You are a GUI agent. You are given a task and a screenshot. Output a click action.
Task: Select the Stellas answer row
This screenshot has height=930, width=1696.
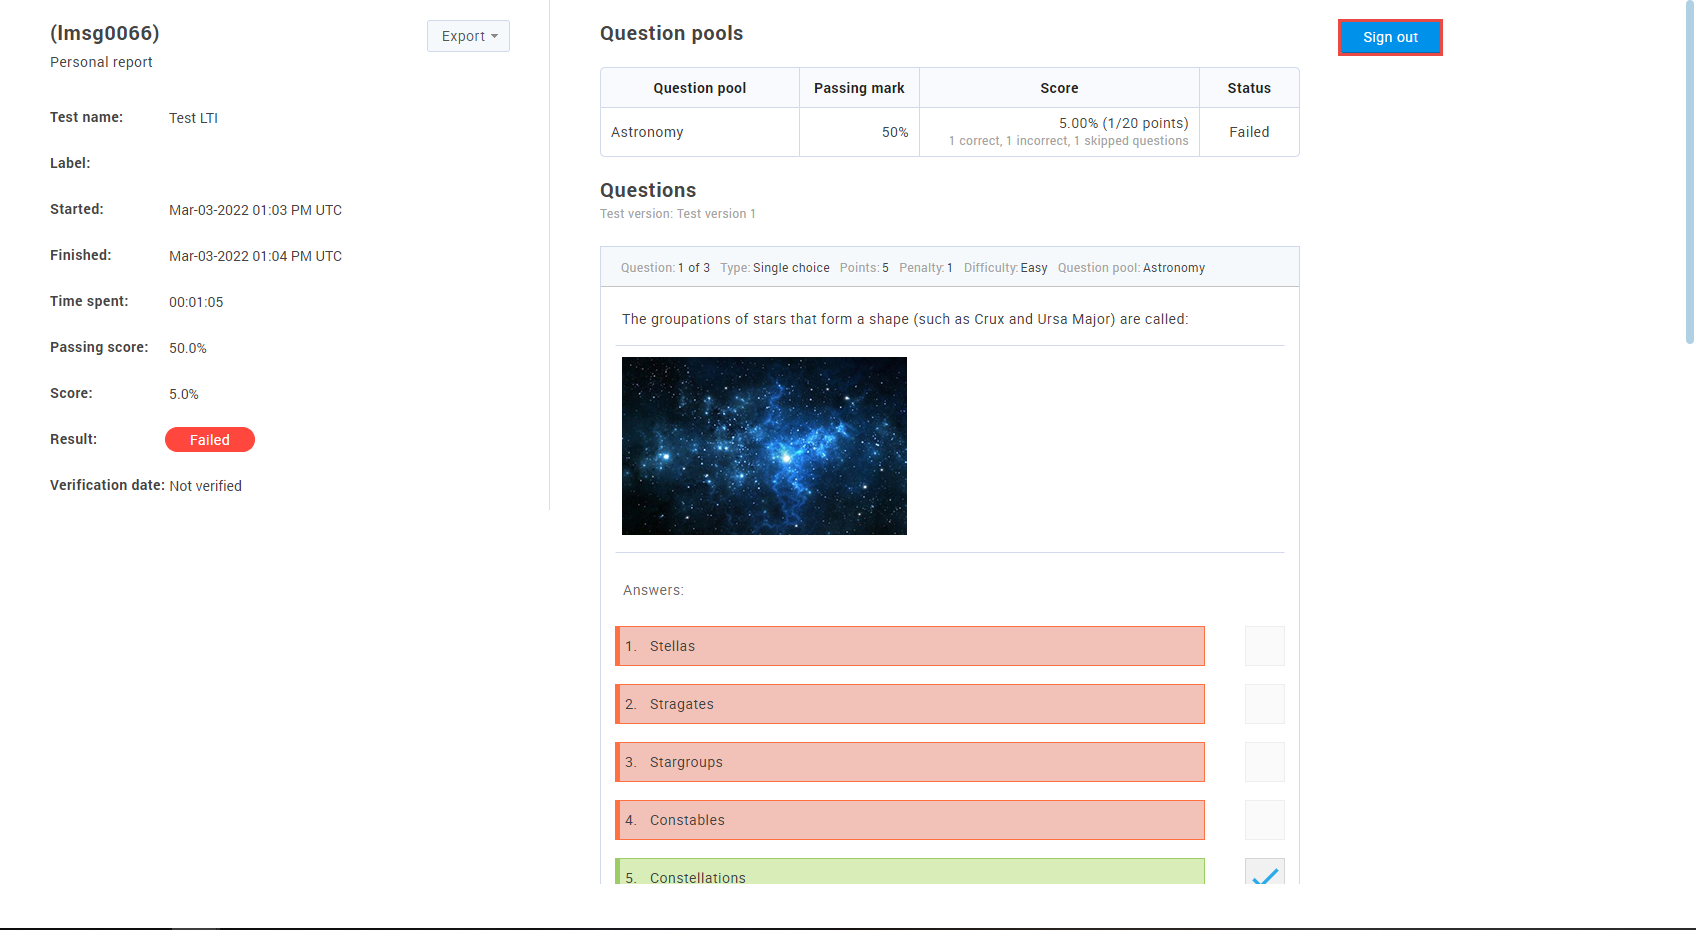(x=910, y=646)
